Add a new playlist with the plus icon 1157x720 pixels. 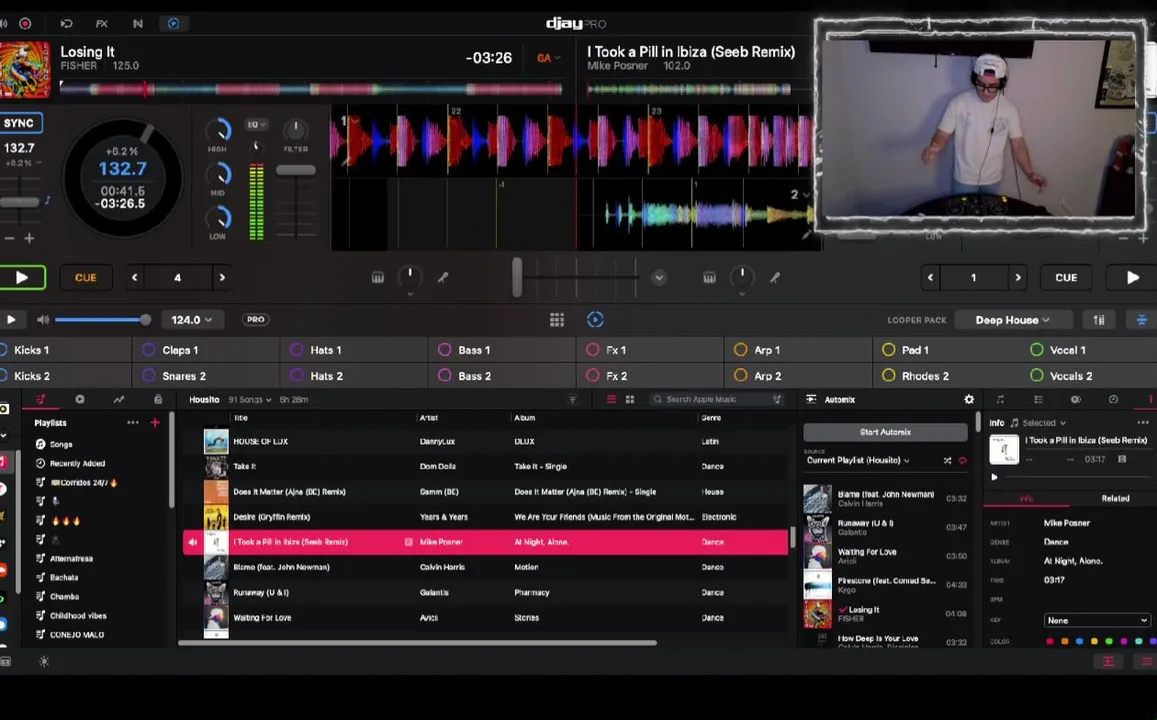155,423
